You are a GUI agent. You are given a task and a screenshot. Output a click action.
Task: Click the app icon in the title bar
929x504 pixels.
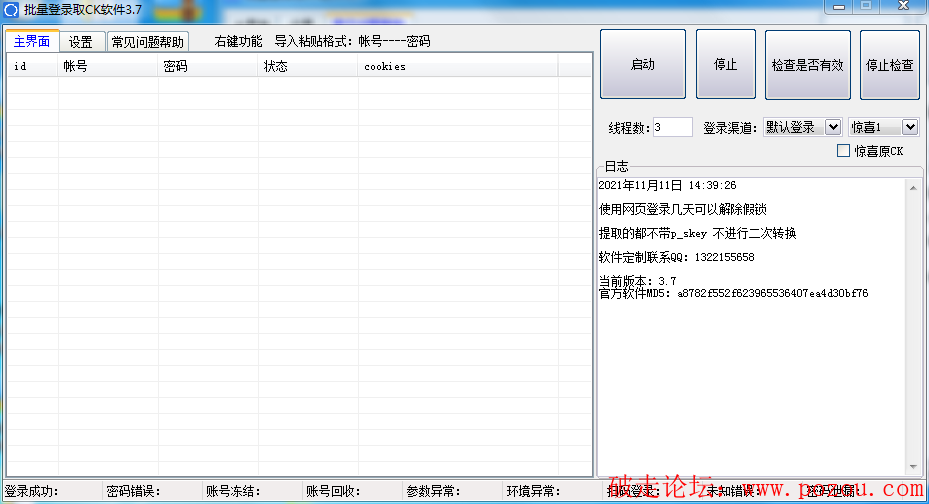pyautogui.click(x=11, y=9)
